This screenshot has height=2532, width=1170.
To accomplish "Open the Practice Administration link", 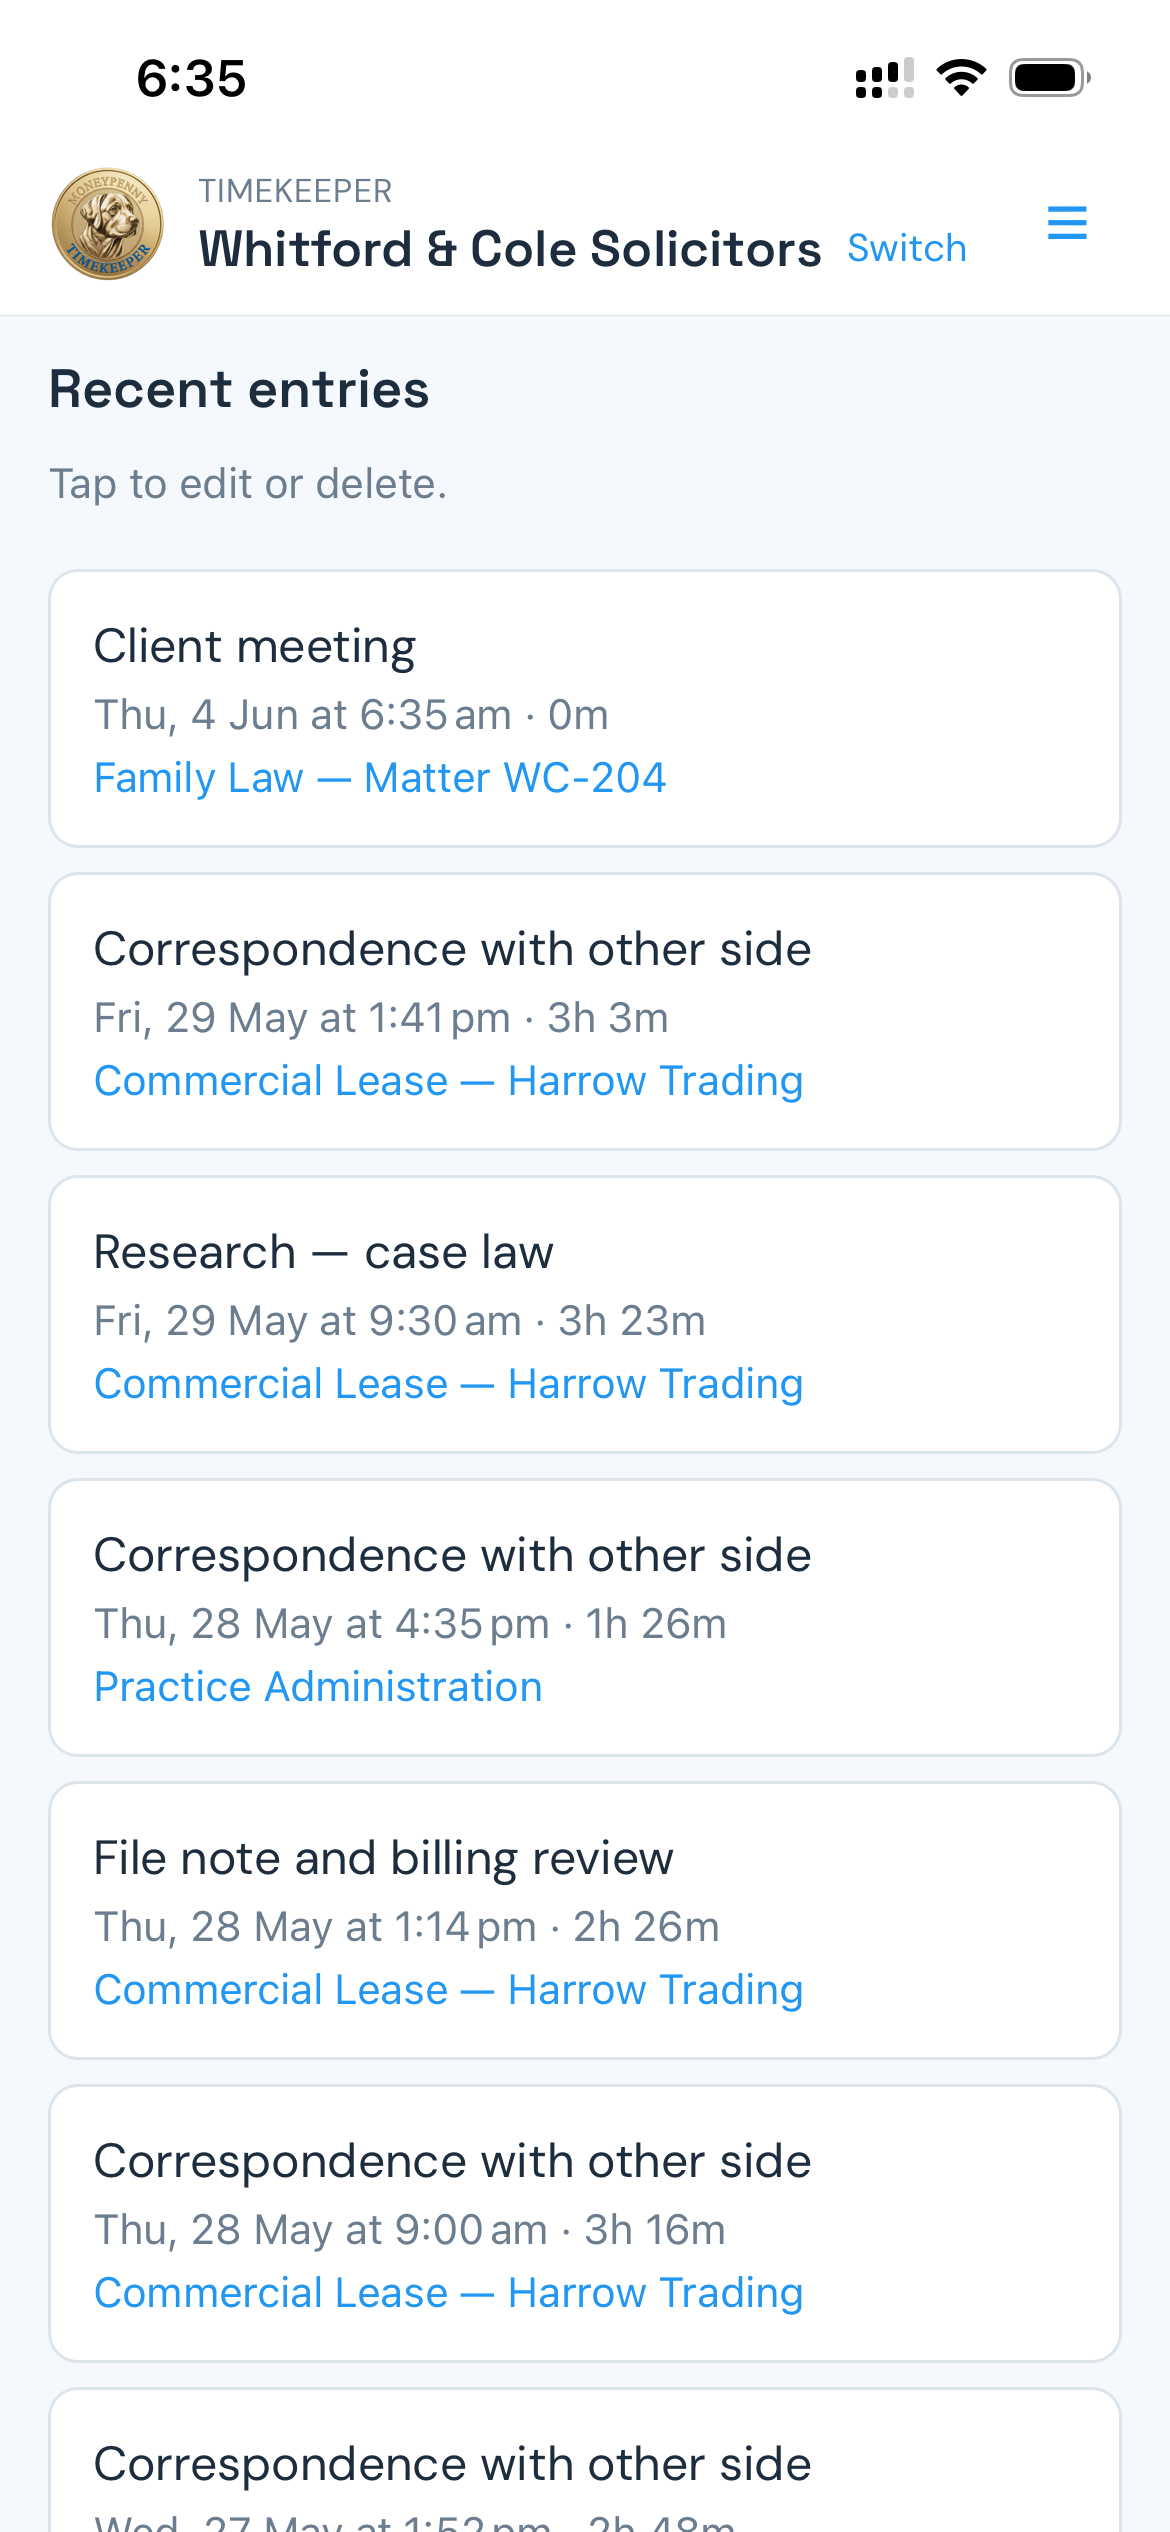I will click(x=318, y=1687).
